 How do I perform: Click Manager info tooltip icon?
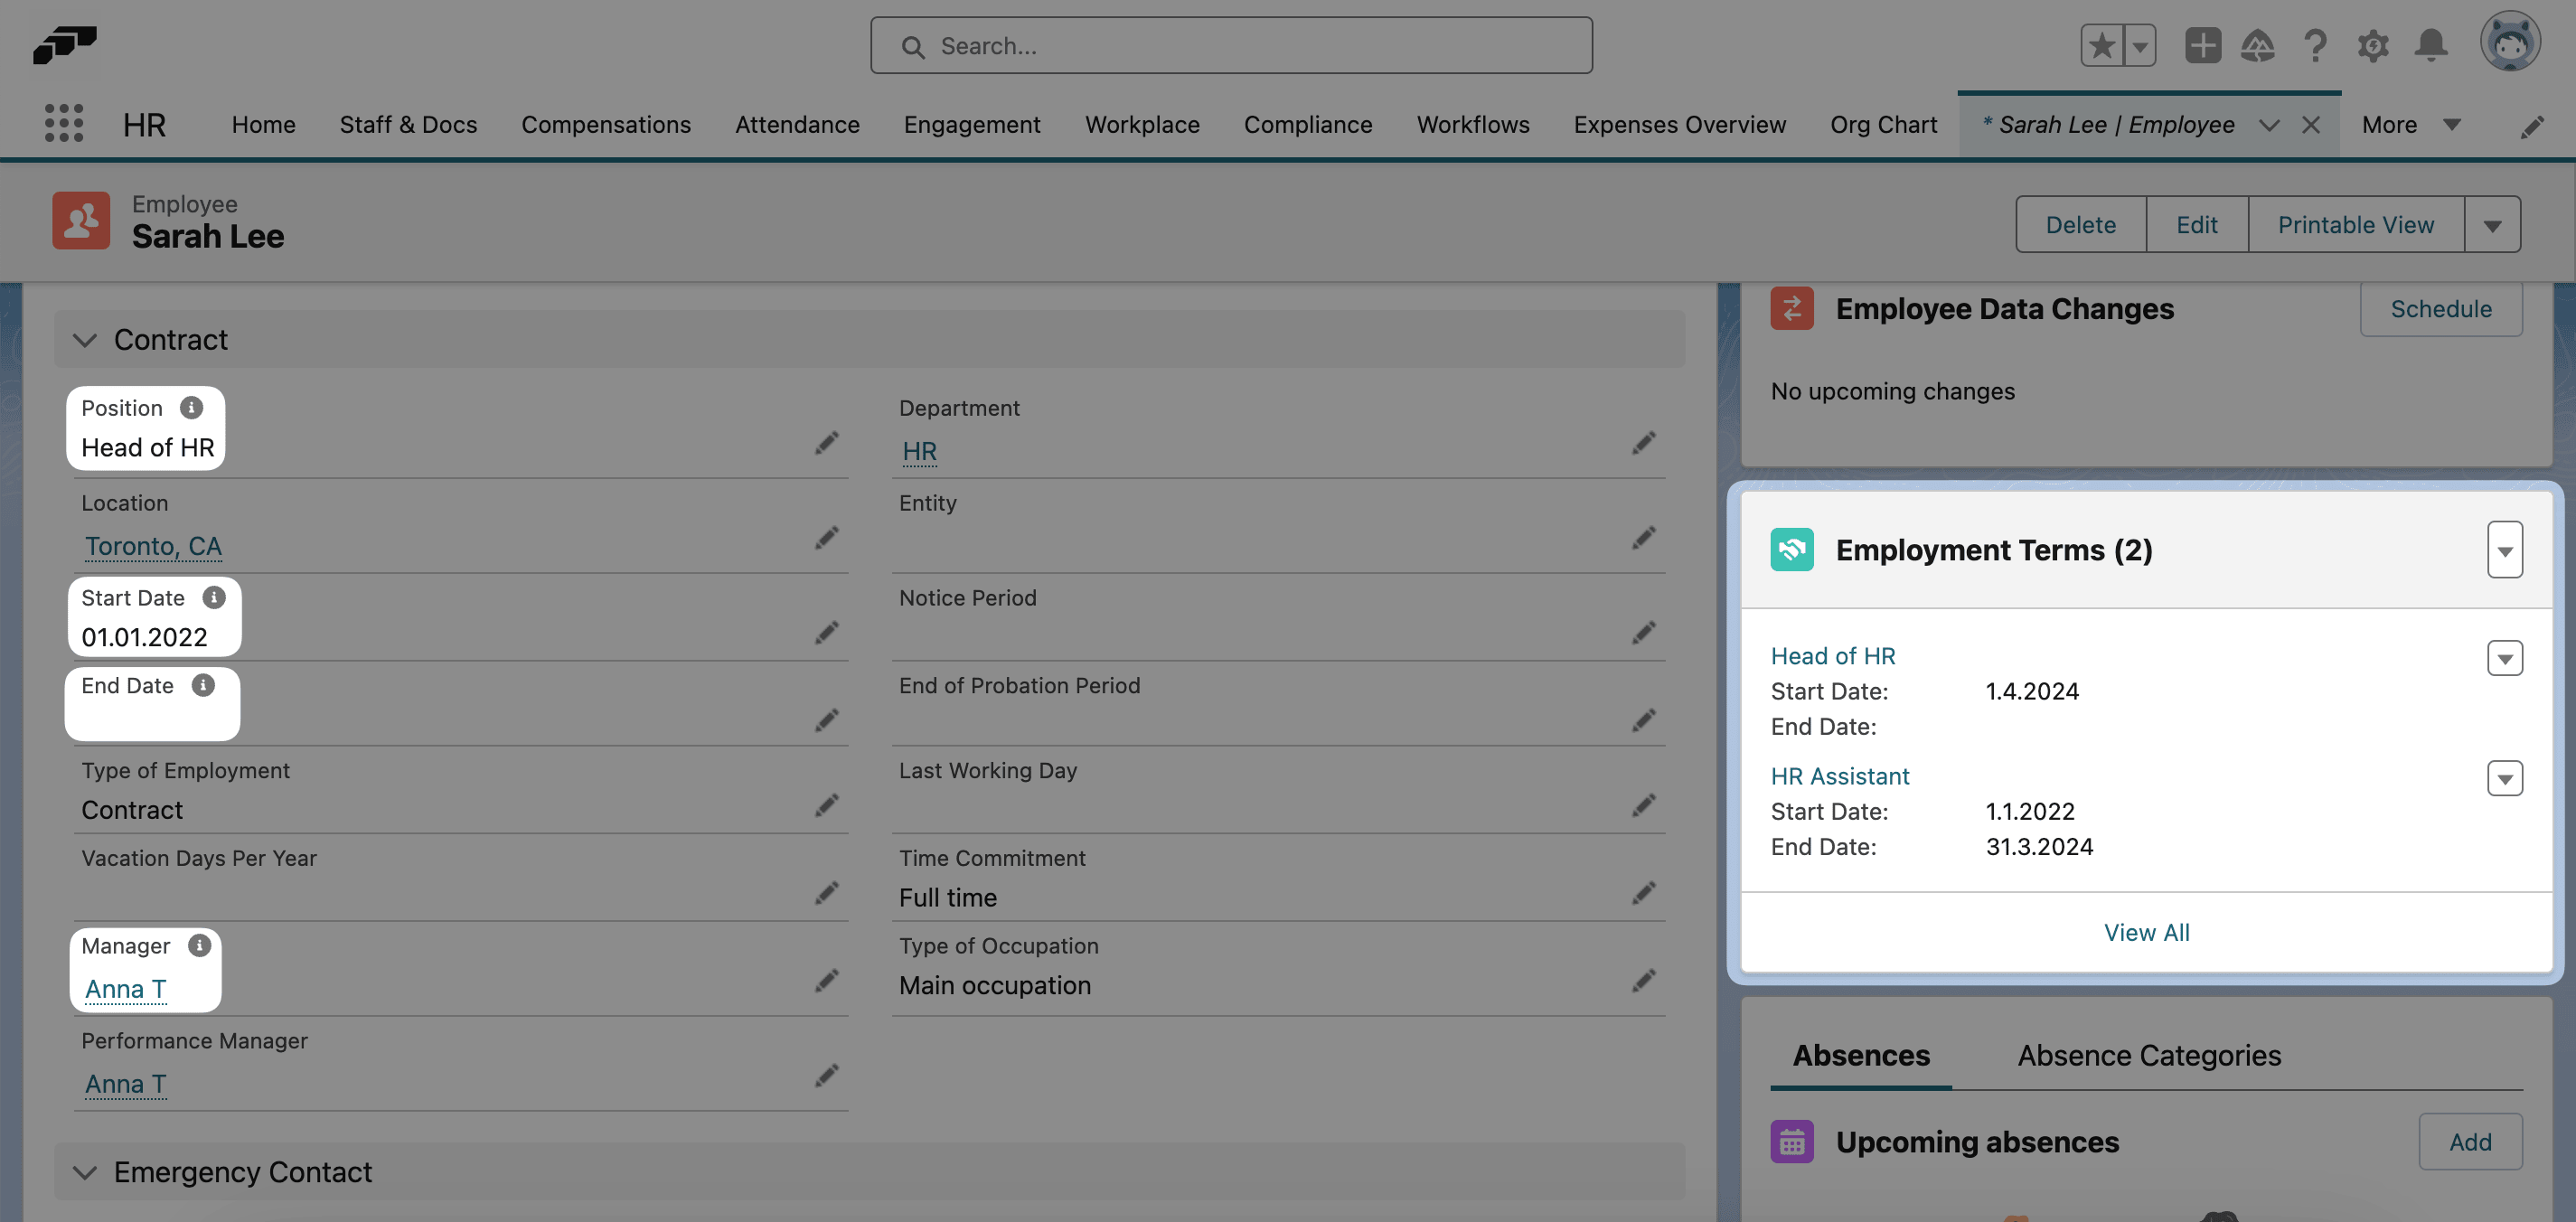pos(200,945)
